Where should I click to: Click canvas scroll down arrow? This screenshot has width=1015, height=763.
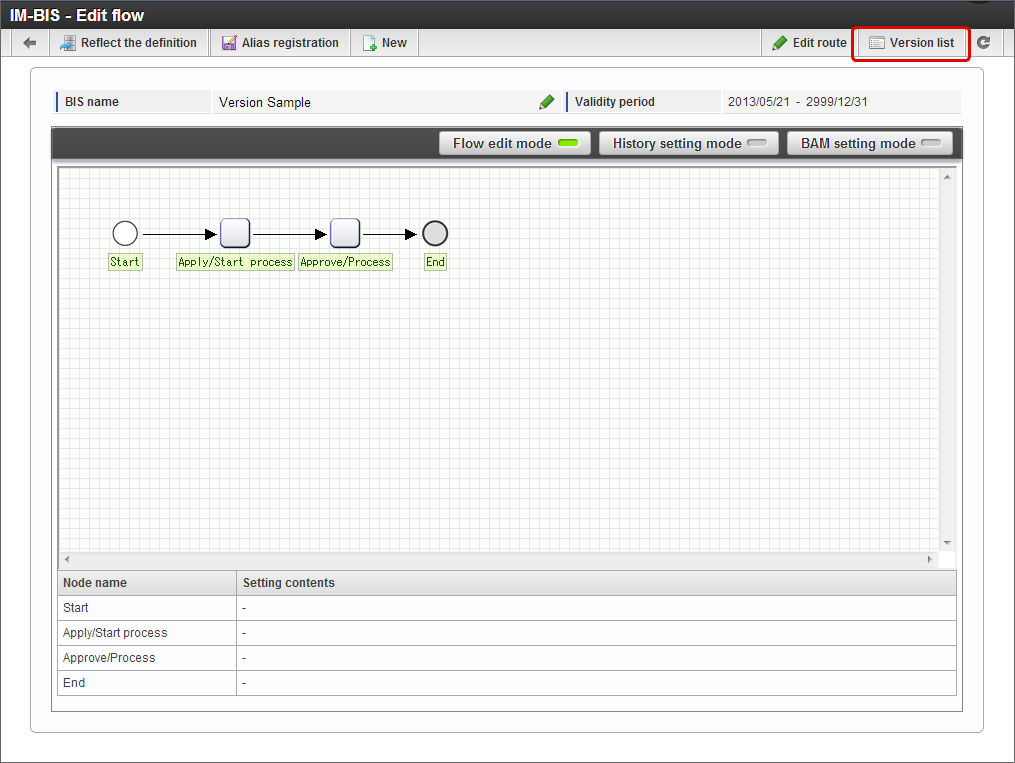[947, 542]
